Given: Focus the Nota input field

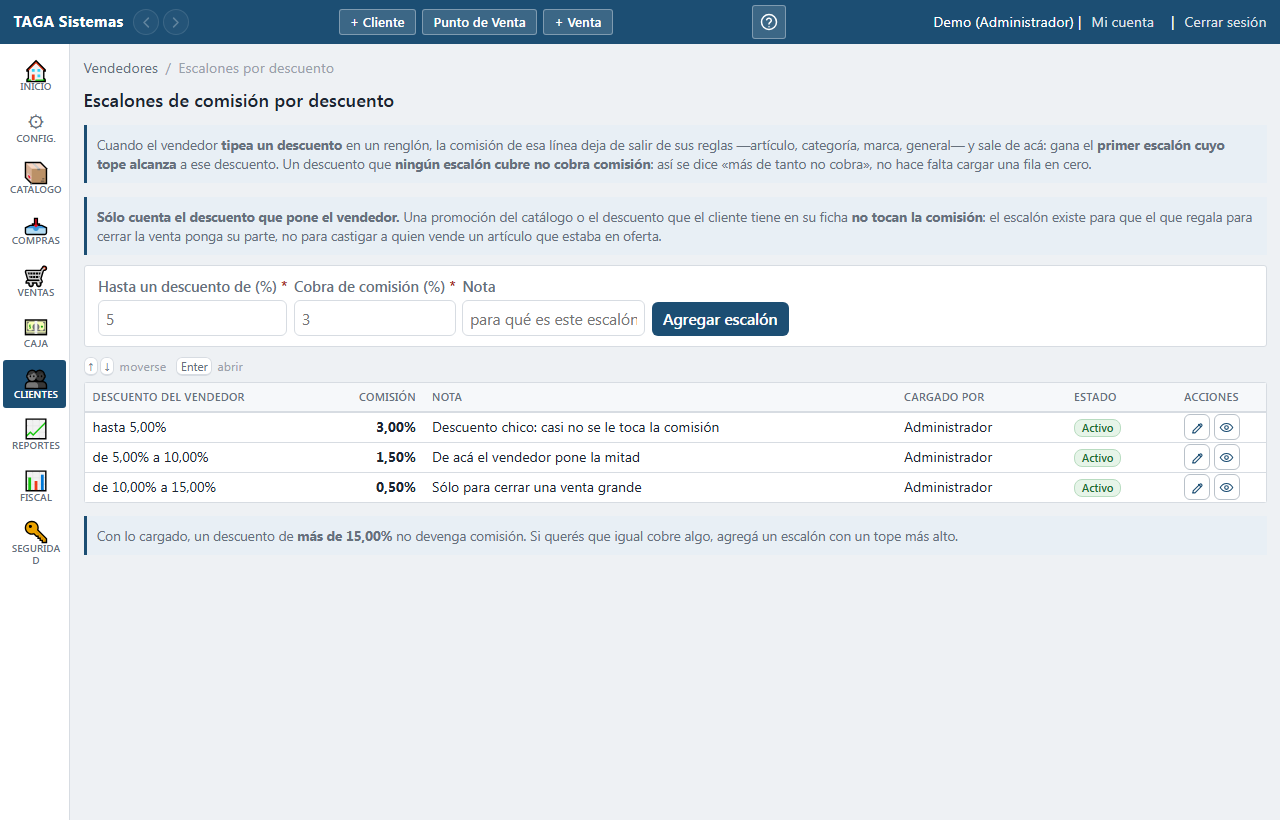Looking at the screenshot, I should pos(553,319).
